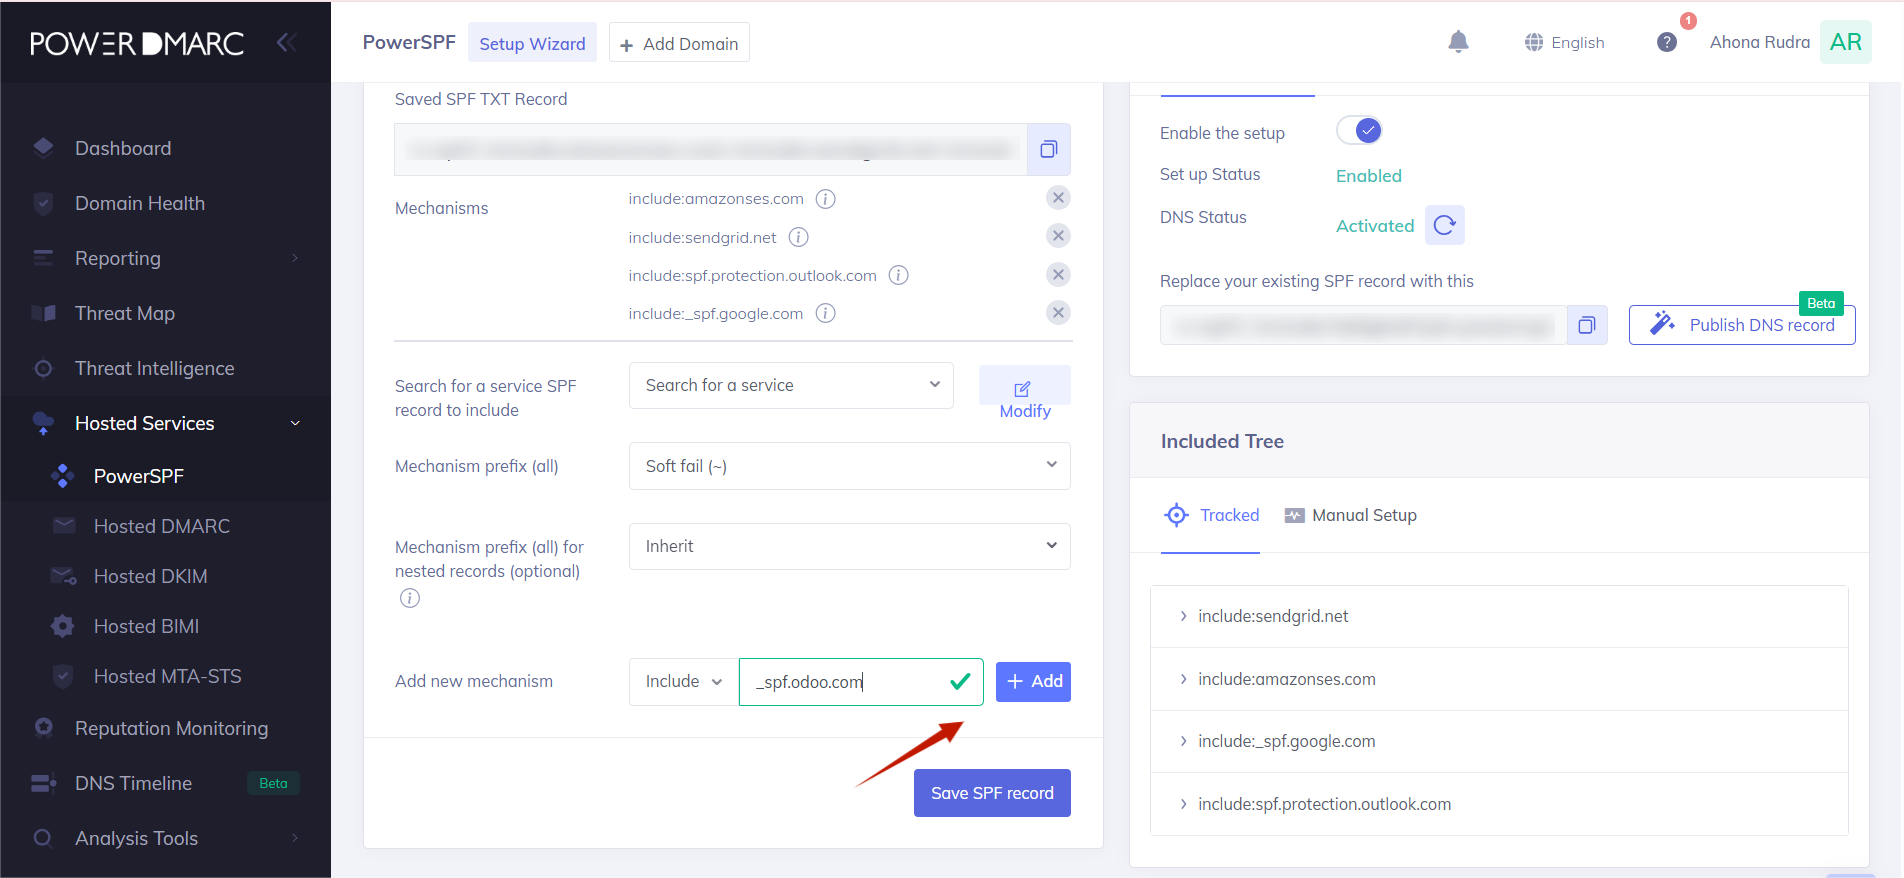Open Search for a service dropdown
The width and height of the screenshot is (1904, 878).
[790, 385]
